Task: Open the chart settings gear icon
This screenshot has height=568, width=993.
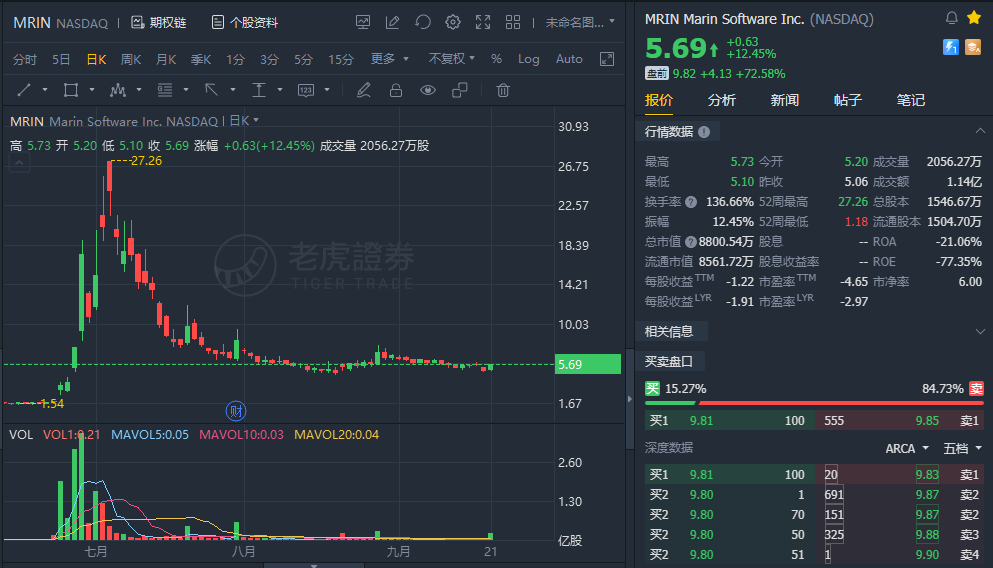Action: (453, 22)
